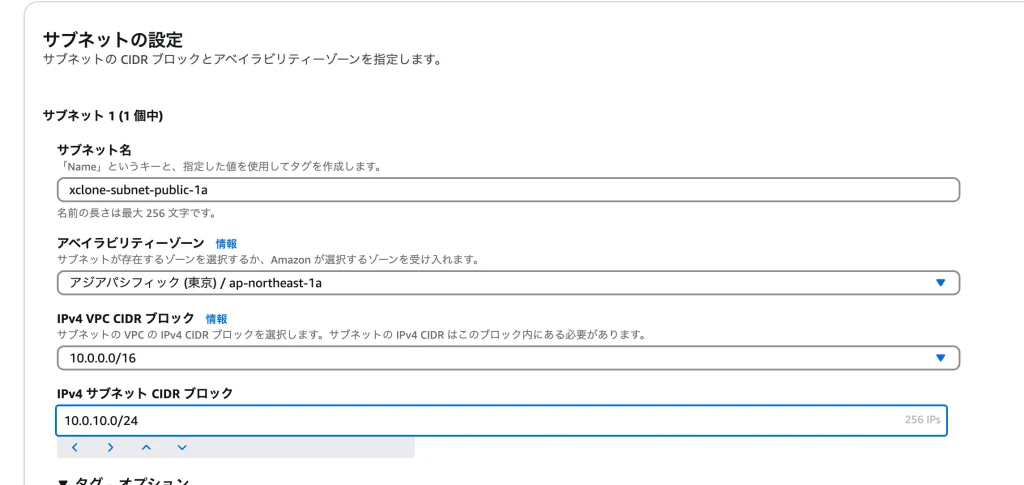Click the IPv4 サブネット CIDR ブロック label
Image resolution: width=1024 pixels, height=485 pixels.
(x=145, y=394)
